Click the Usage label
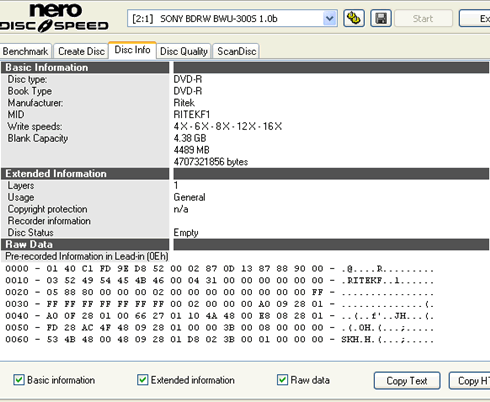 (x=21, y=197)
